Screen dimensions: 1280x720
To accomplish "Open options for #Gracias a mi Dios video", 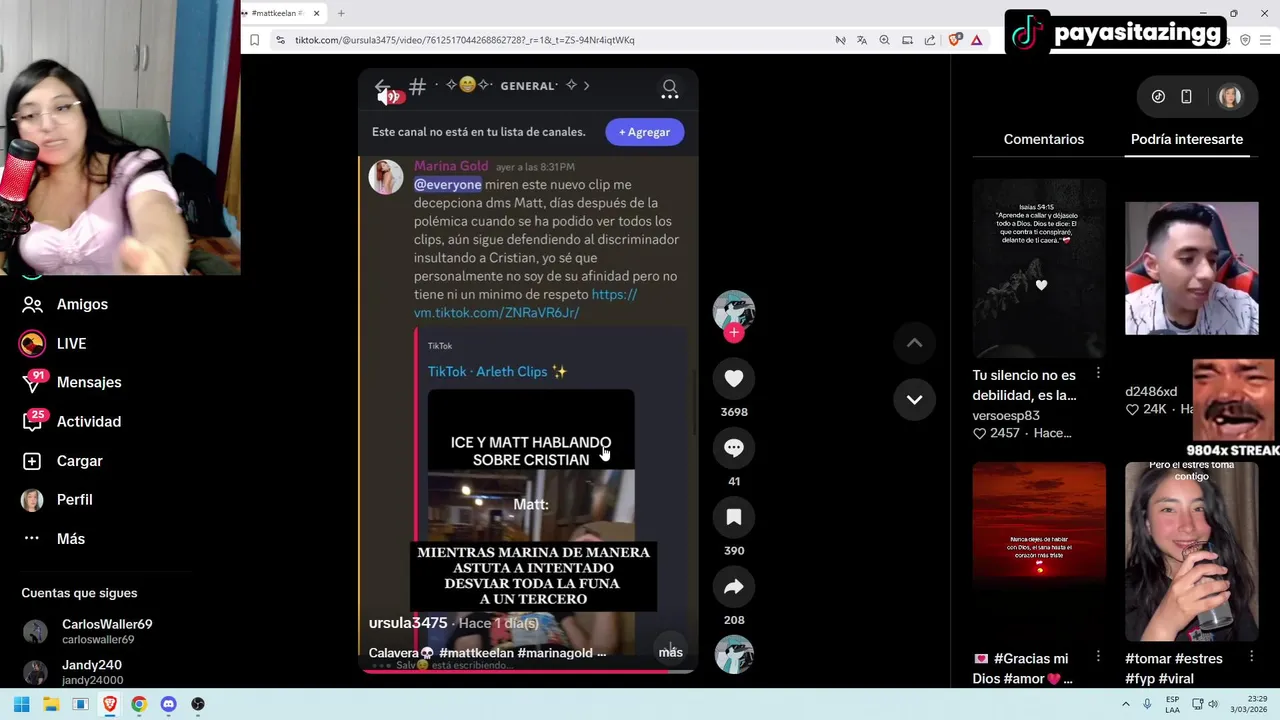I will [x=1098, y=657].
